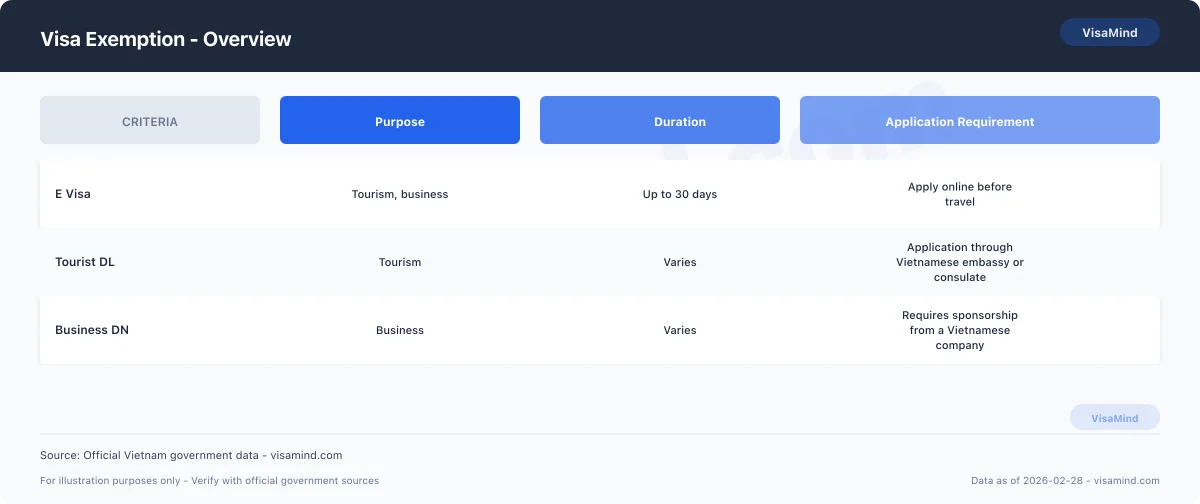Select the Visa Exemption - Overview title
The image size is (1200, 504).
tap(166, 39)
